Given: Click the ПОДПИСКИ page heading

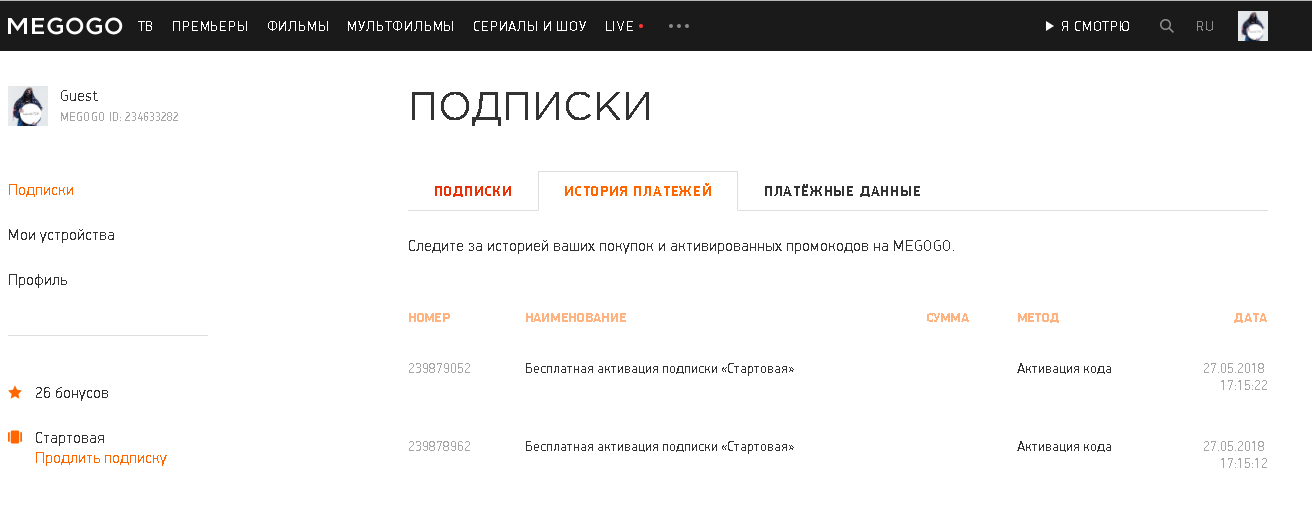Looking at the screenshot, I should point(530,107).
